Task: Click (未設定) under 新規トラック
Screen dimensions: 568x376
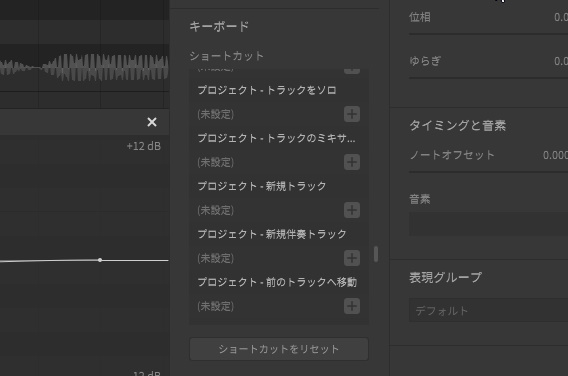Action: pyautogui.click(x=216, y=210)
